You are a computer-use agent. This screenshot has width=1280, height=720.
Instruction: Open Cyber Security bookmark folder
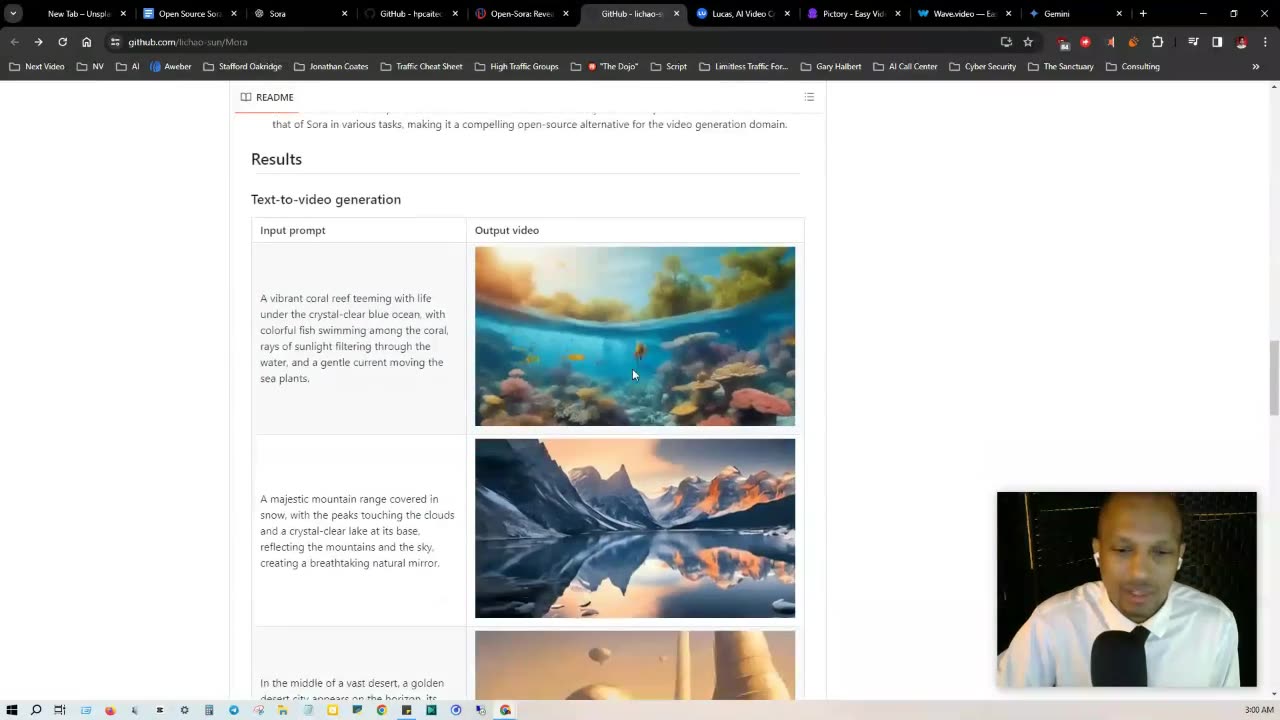pyautogui.click(x=982, y=67)
